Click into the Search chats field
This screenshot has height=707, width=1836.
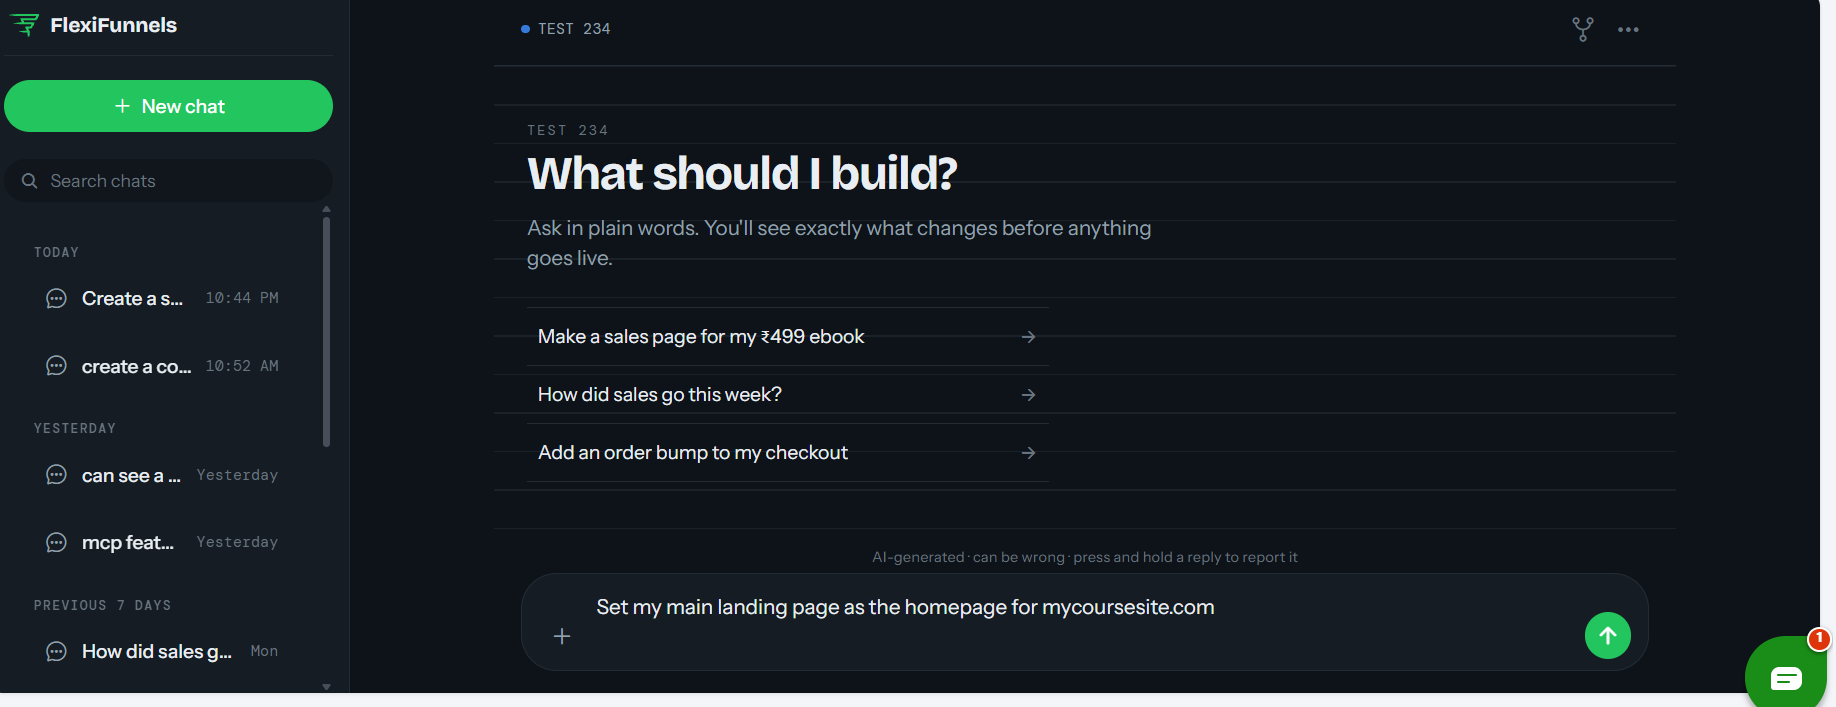click(x=168, y=181)
